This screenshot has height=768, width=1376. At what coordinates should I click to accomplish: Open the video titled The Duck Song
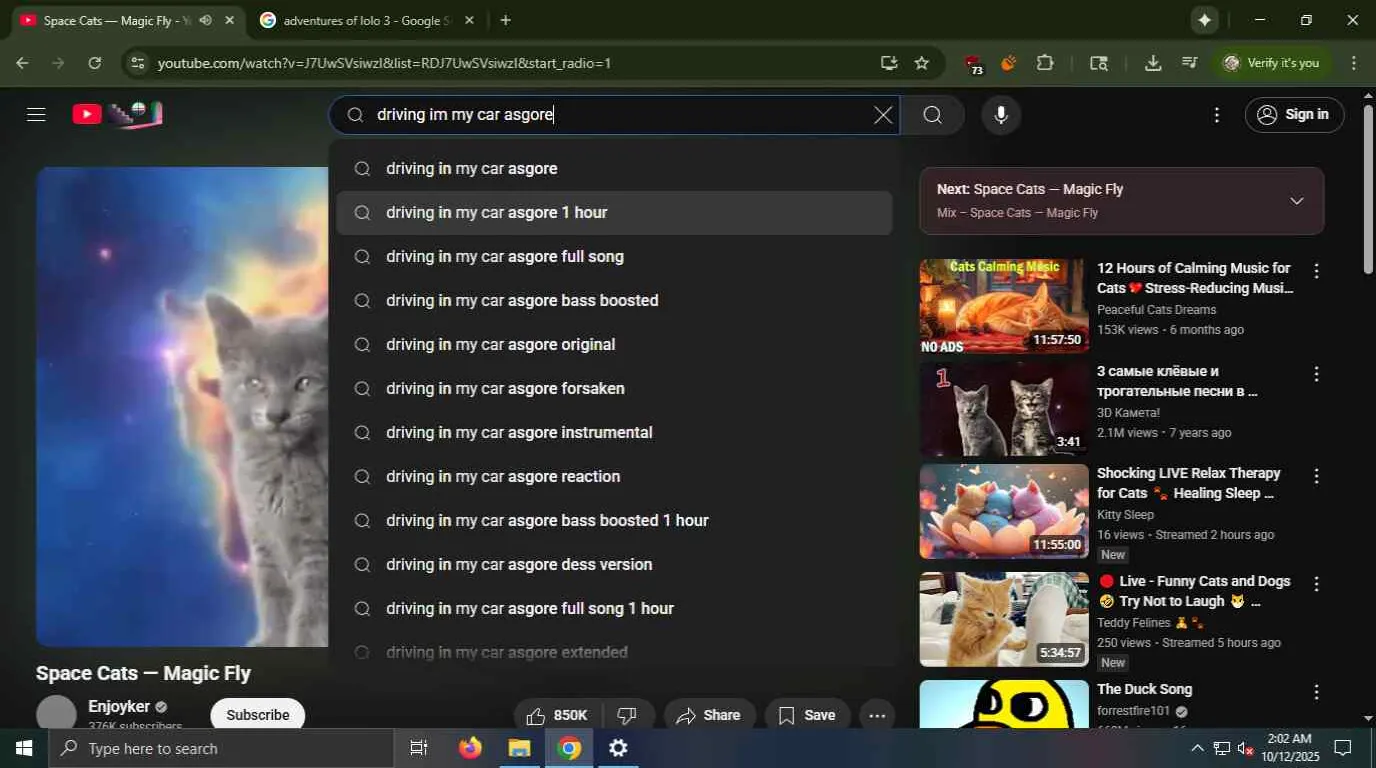tap(1144, 689)
